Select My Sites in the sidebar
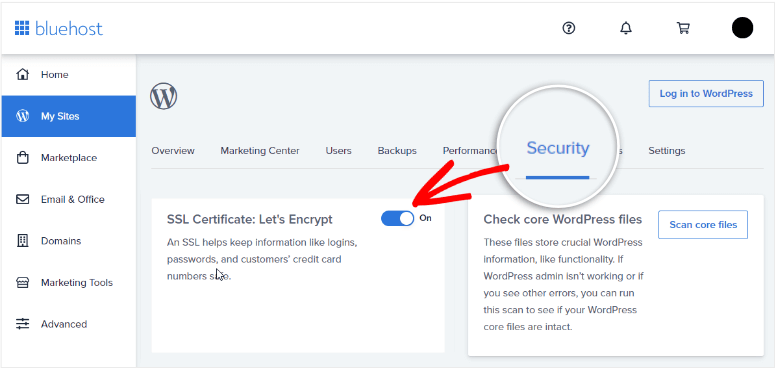Image resolution: width=775 pixels, height=368 pixels. 69,116
